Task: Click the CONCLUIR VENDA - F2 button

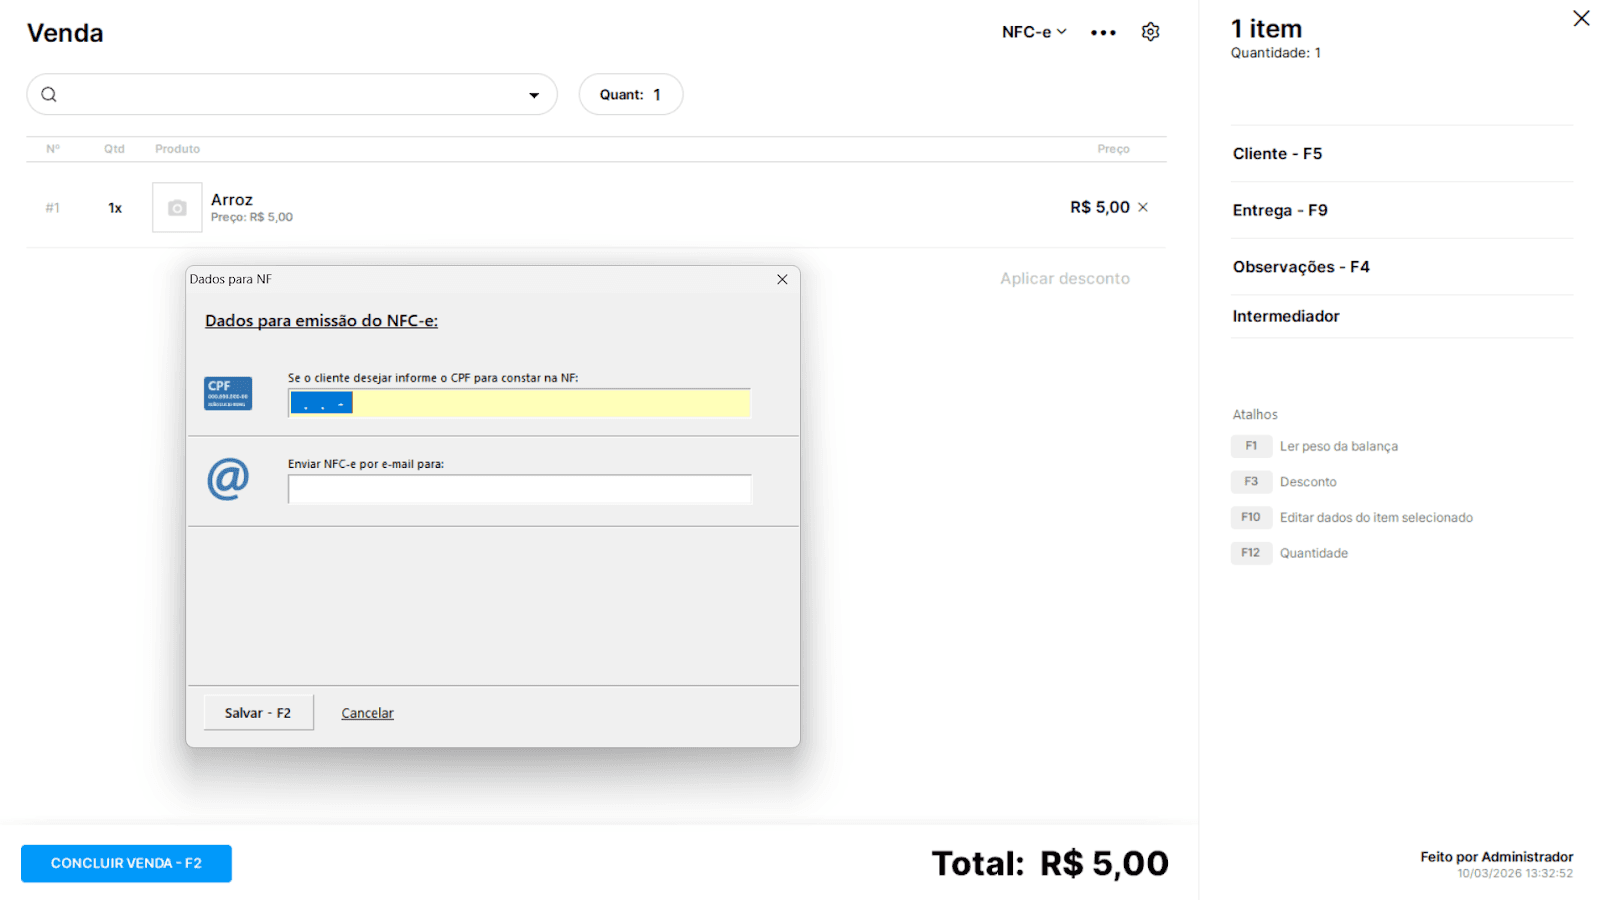Action: 125,863
